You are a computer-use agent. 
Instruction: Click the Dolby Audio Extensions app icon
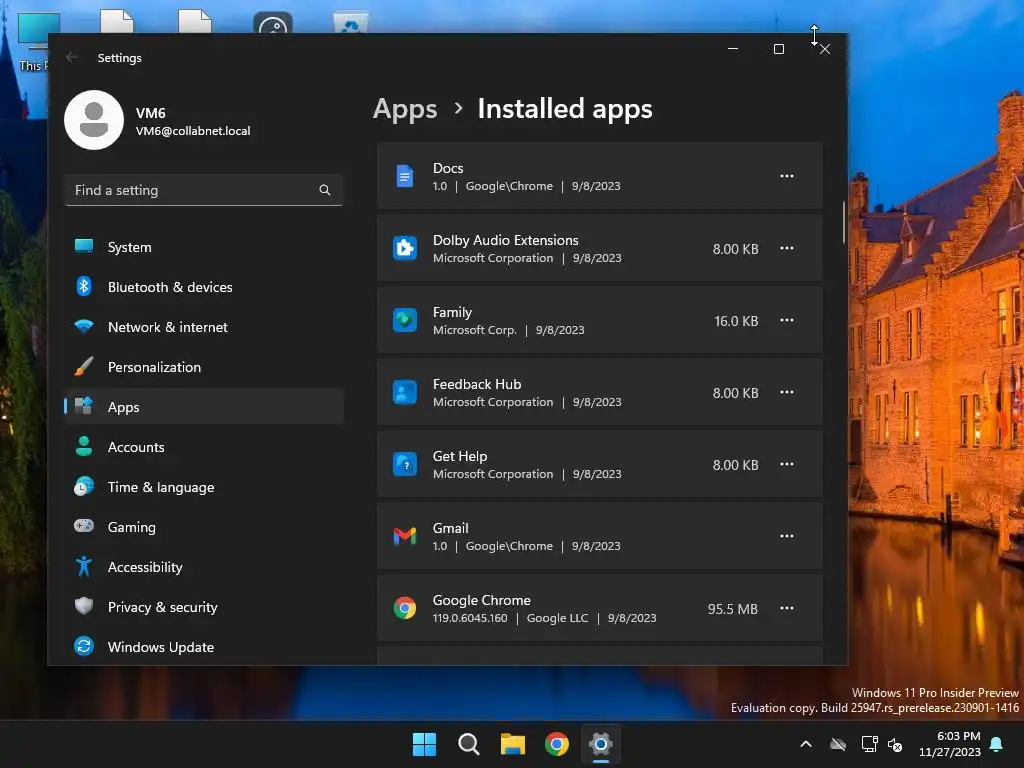click(405, 248)
